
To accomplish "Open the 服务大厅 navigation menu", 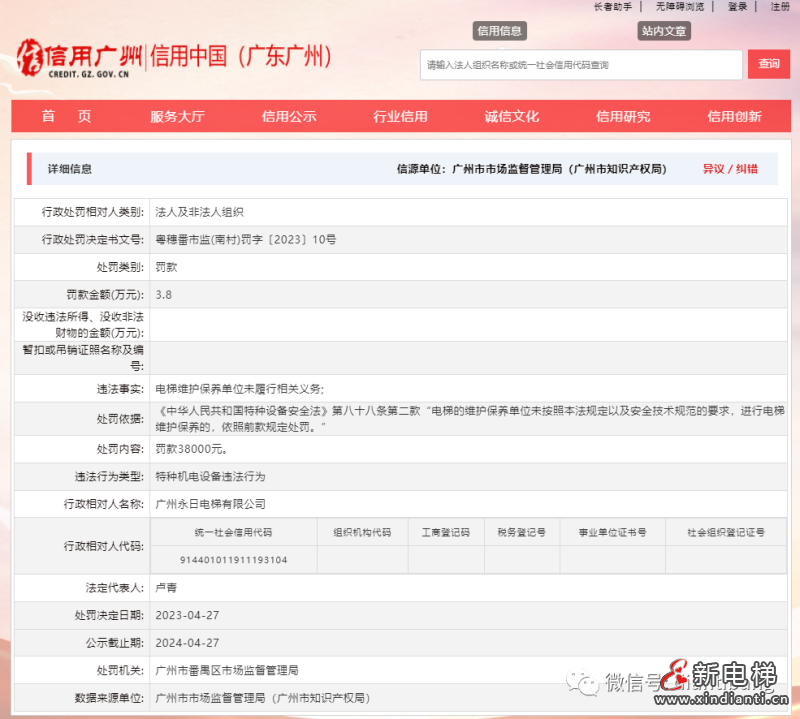I will [176, 116].
